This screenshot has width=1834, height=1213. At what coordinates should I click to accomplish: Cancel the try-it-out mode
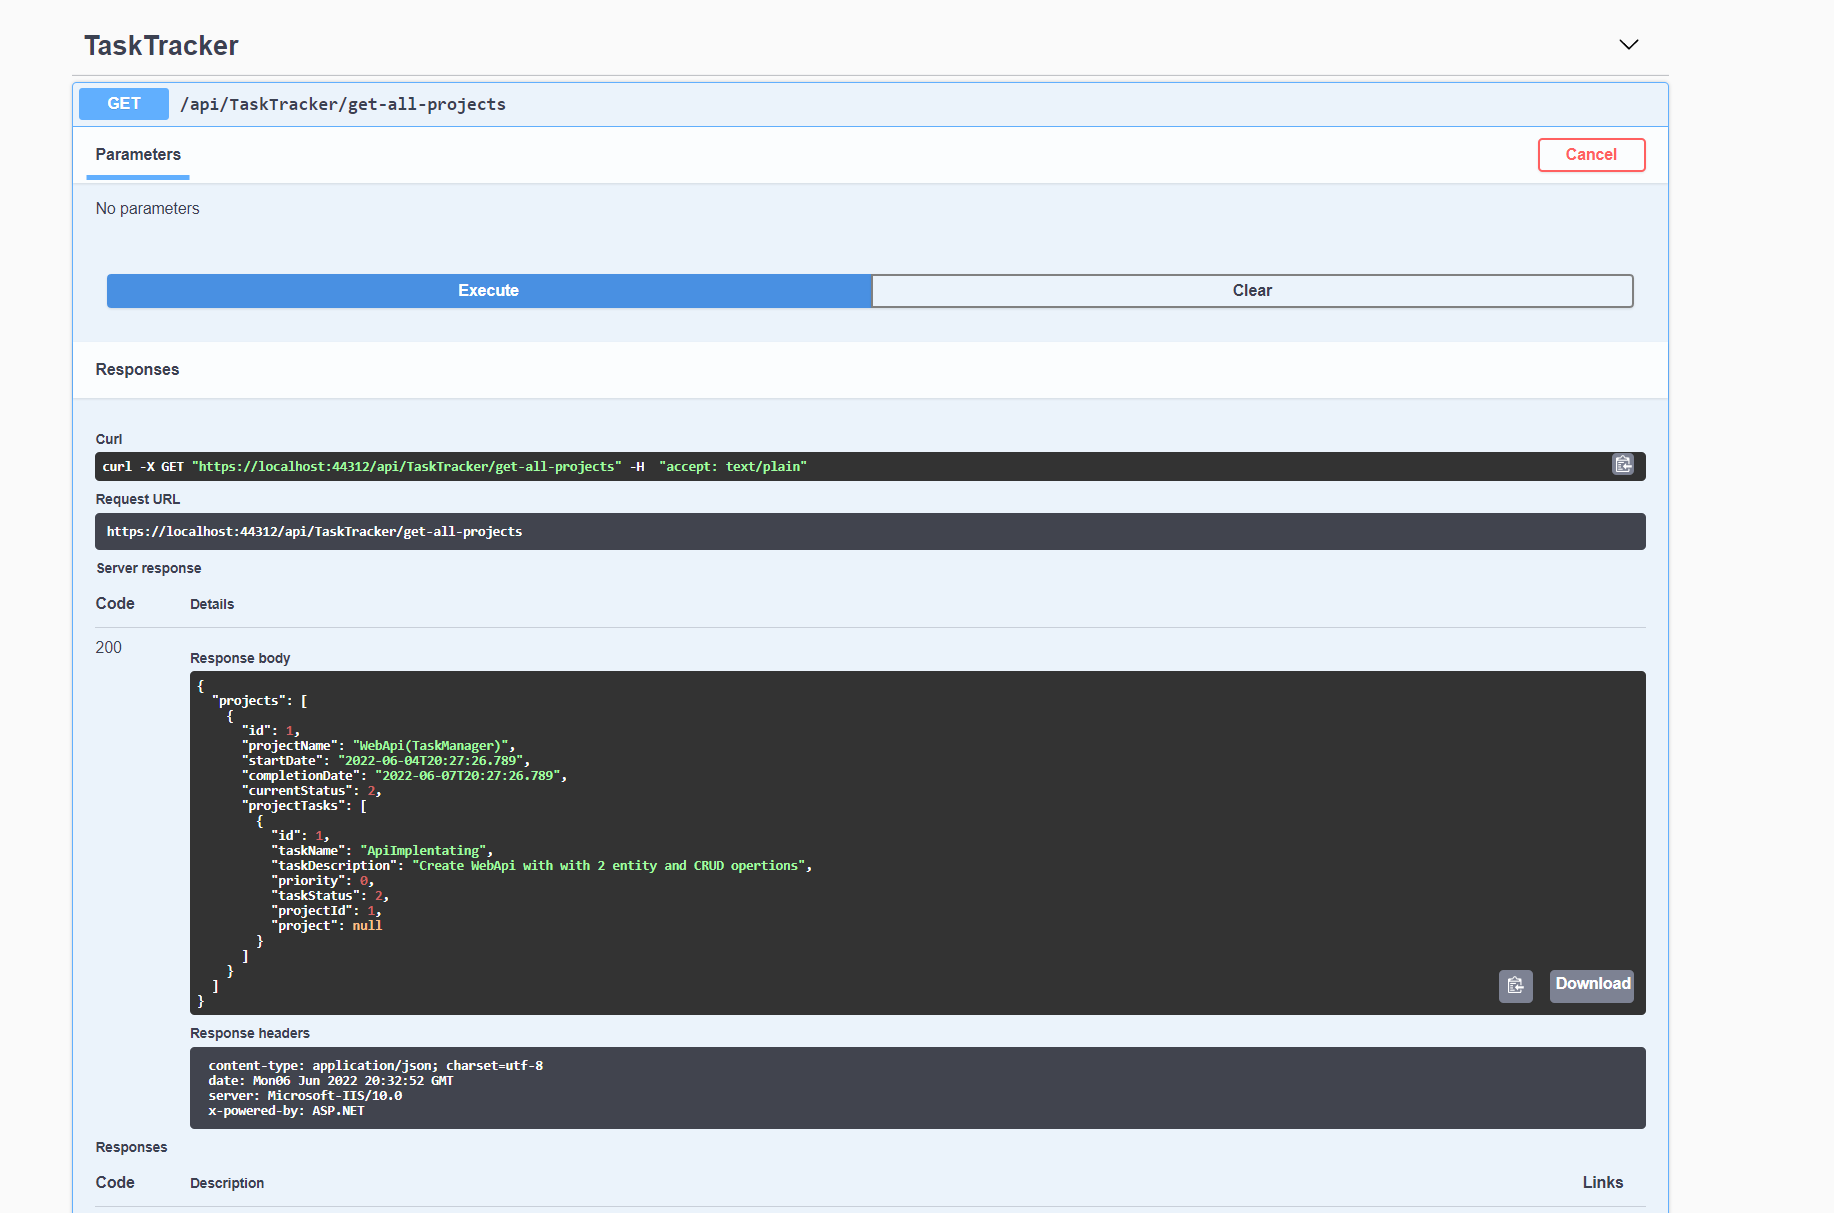point(1591,154)
